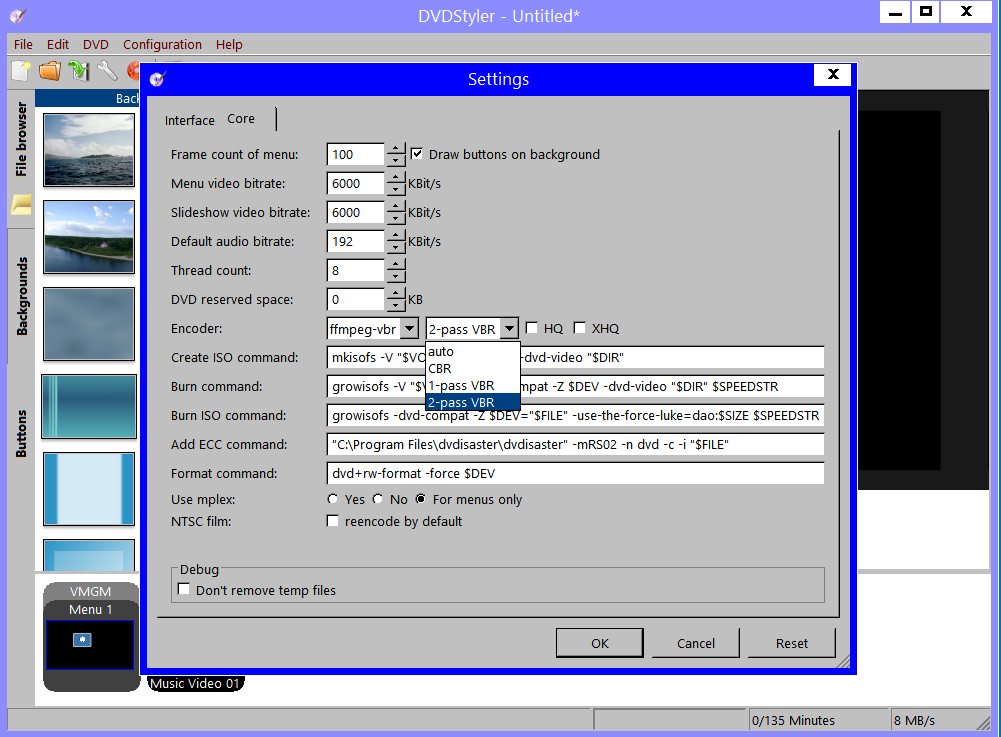Choose 2-pass VBR in the list
1001x737 pixels.
pos(472,402)
